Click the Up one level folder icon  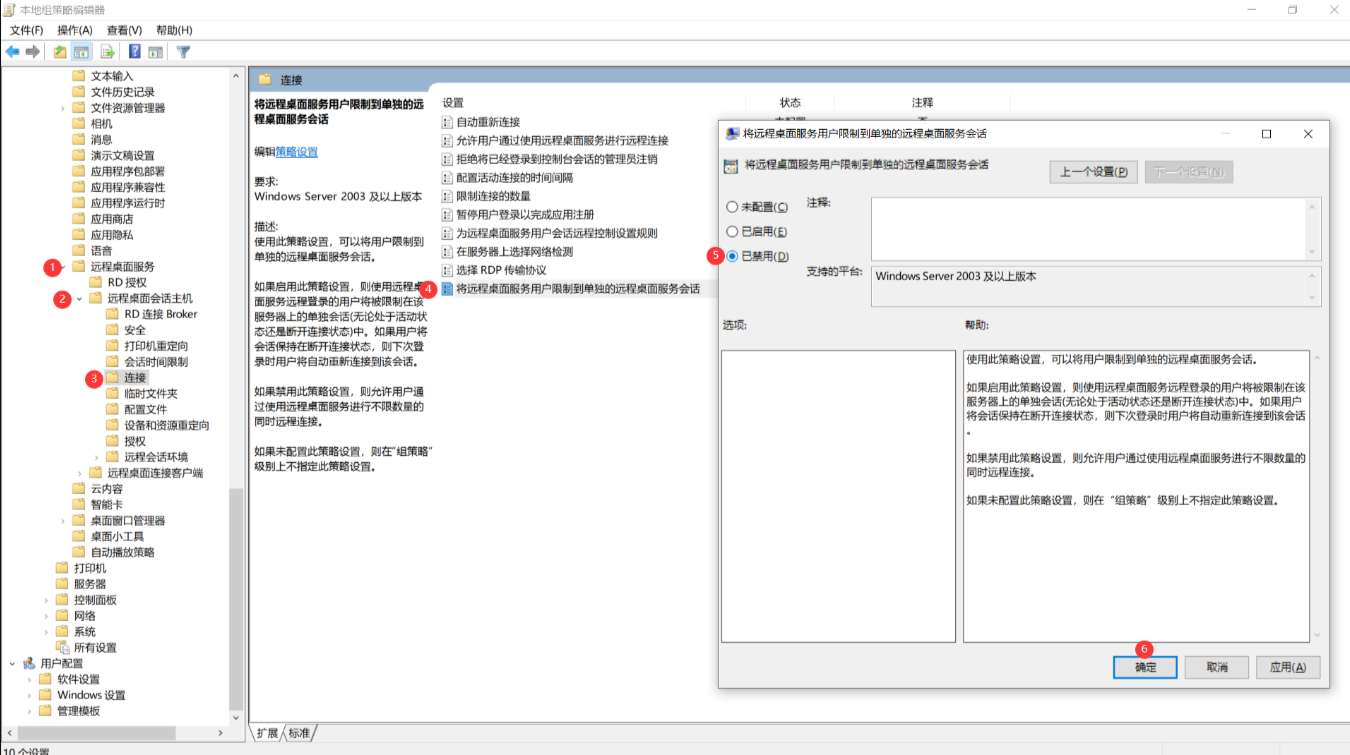click(x=60, y=52)
